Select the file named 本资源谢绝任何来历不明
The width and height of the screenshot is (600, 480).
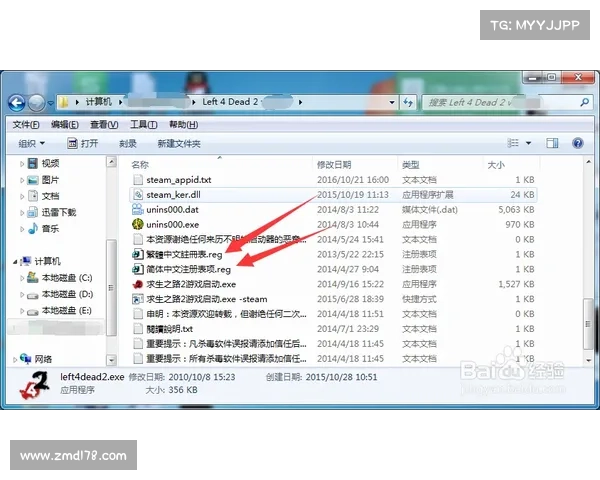pos(226,239)
